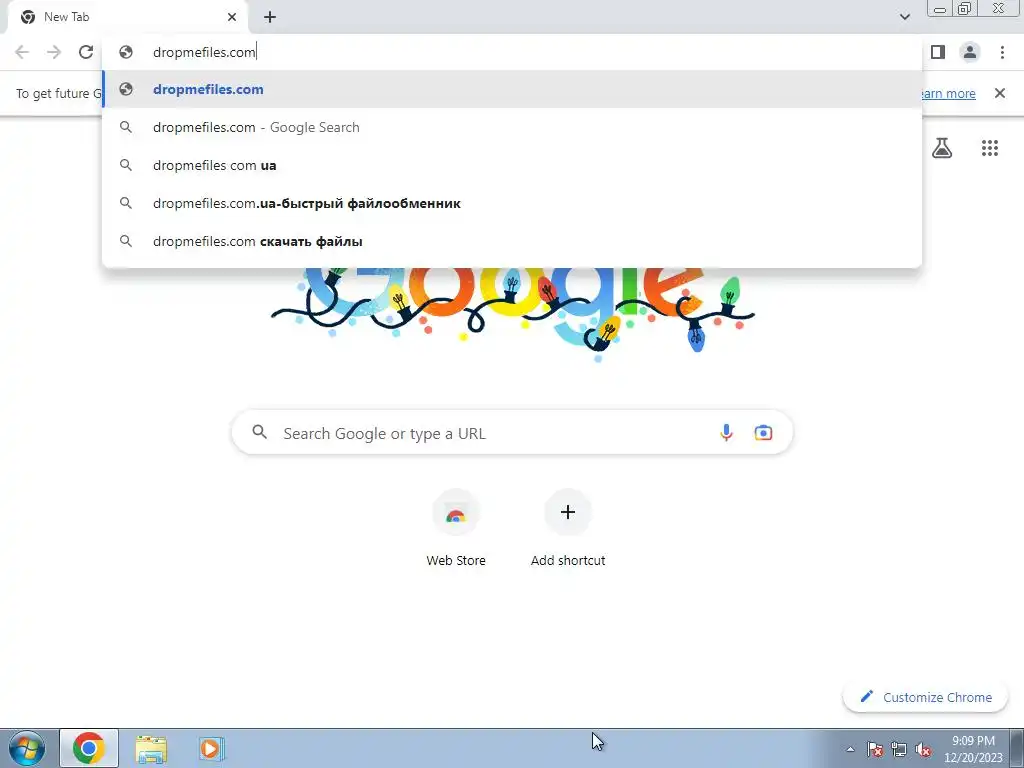The width and height of the screenshot is (1024, 768).
Task: Click the network tray icon
Action: [x=899, y=749]
